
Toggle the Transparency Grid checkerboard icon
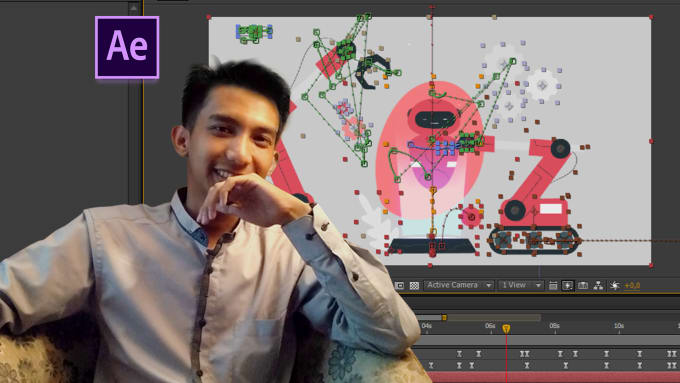click(414, 285)
